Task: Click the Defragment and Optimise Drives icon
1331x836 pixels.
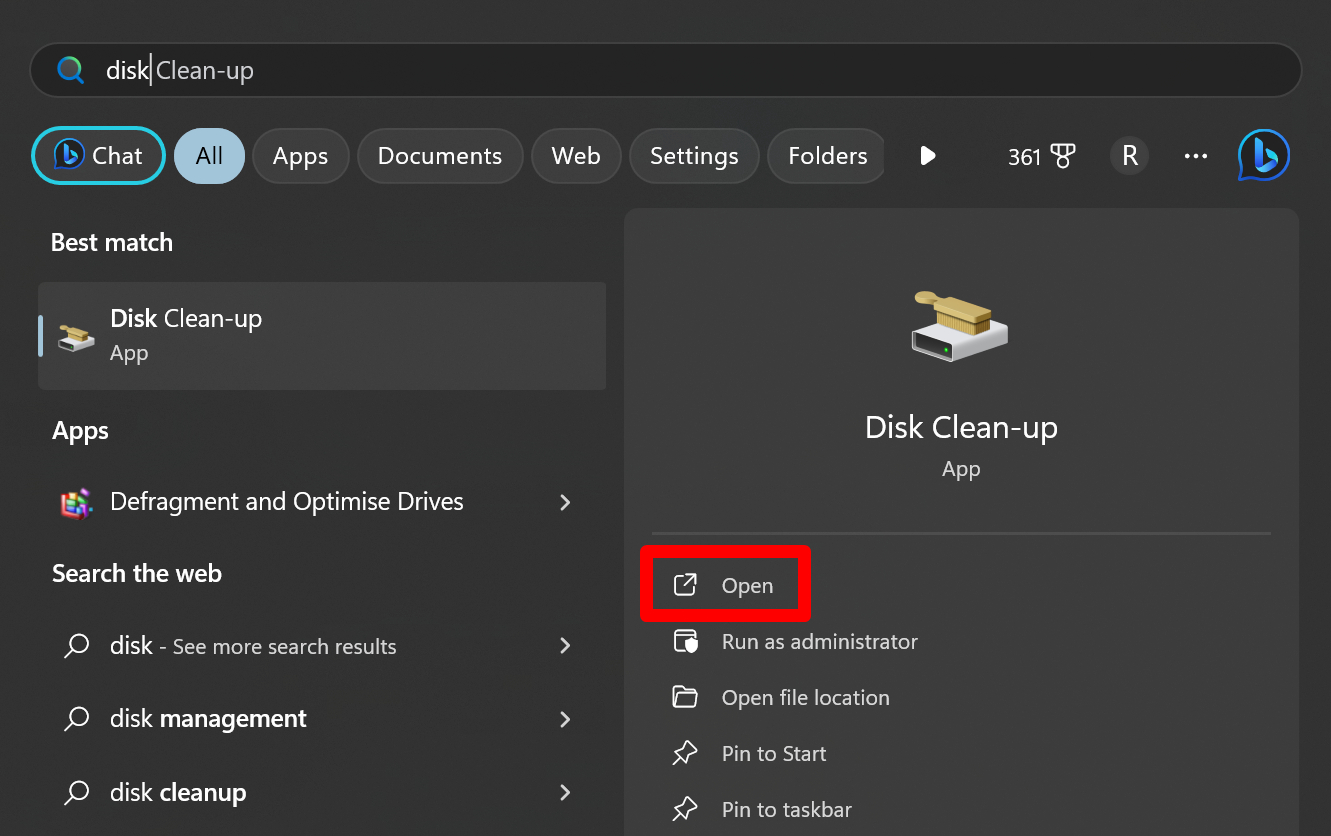Action: tap(76, 502)
